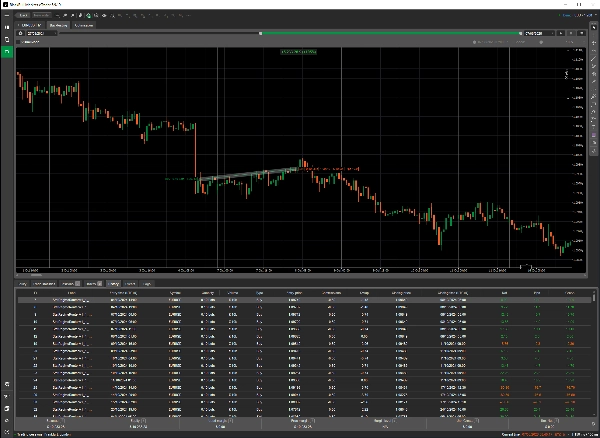Open the Logs tab in bottom panel

147,283
